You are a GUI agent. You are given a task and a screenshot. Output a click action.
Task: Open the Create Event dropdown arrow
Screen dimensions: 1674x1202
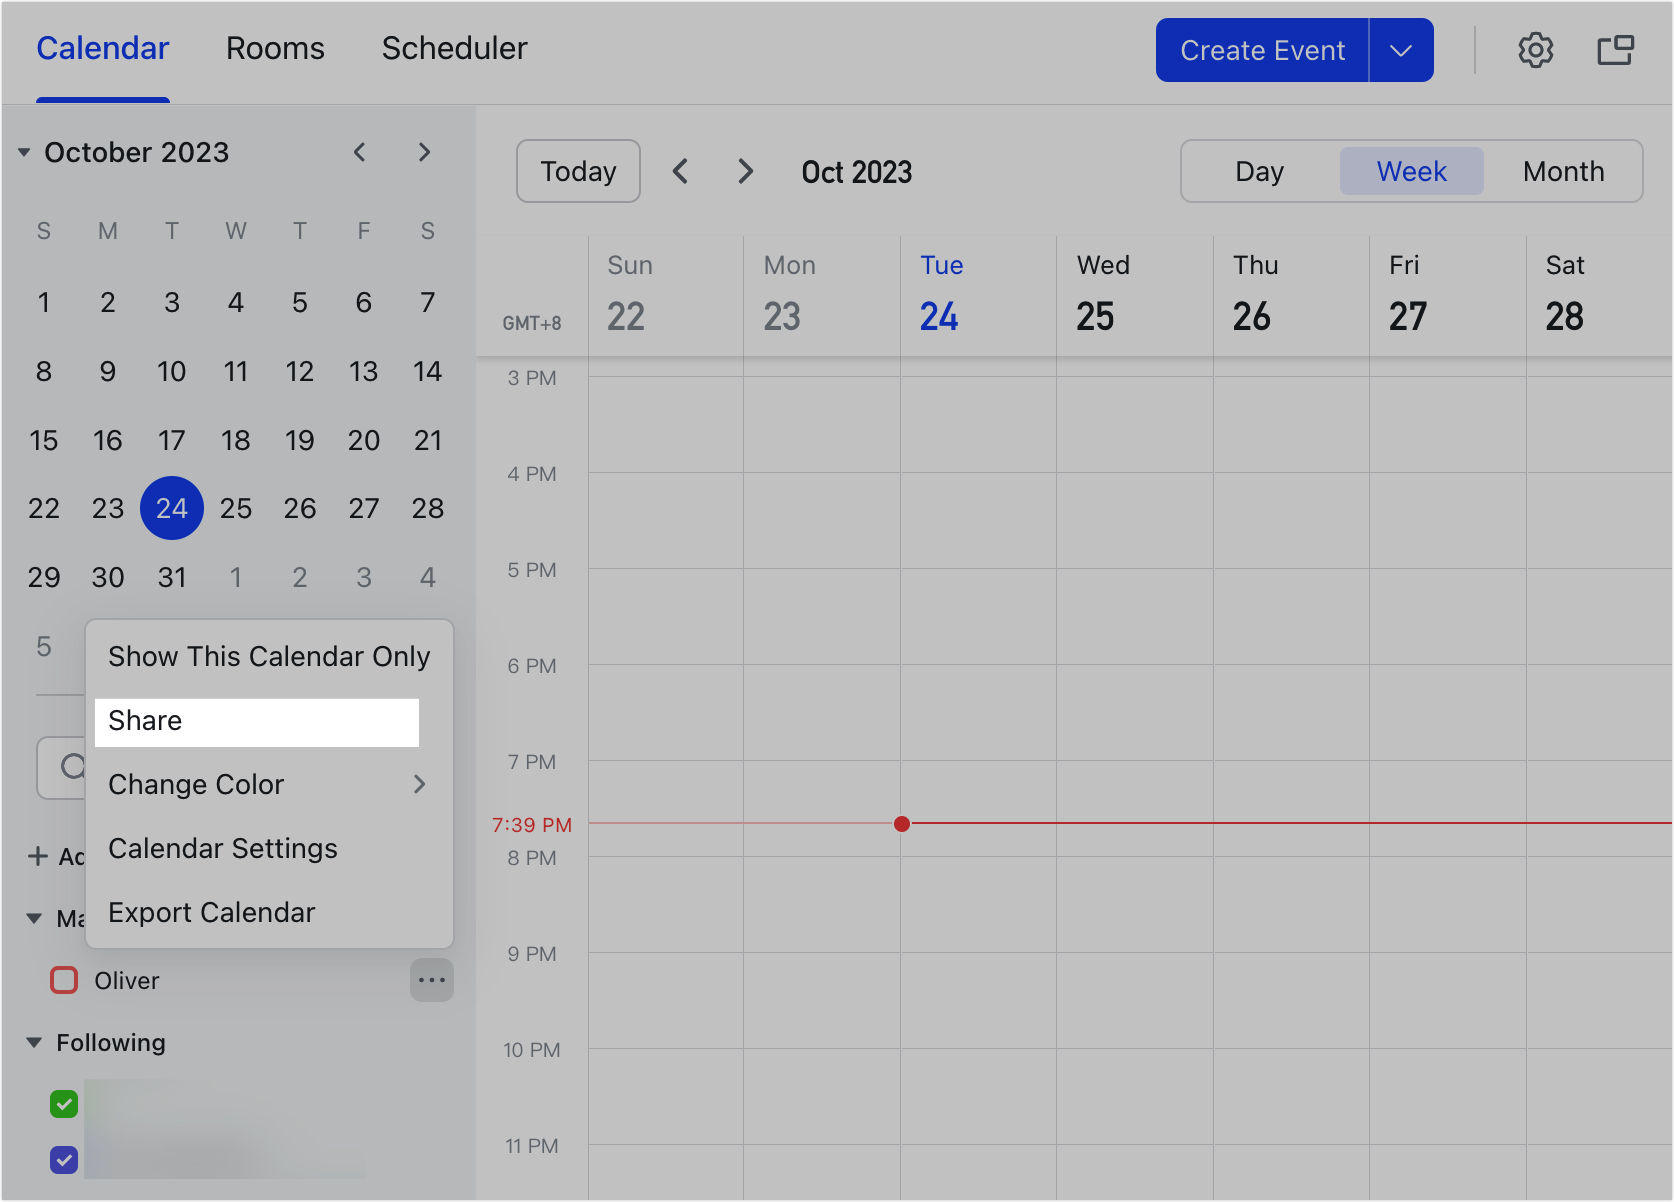[1400, 49]
